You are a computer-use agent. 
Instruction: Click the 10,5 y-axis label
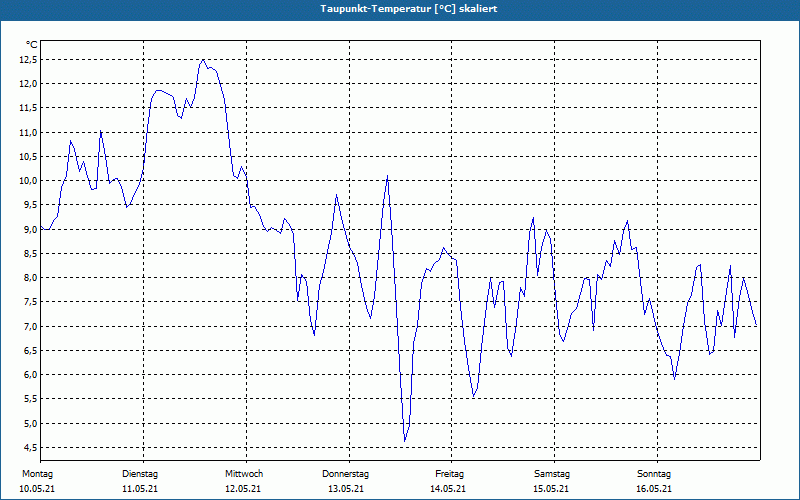29,157
